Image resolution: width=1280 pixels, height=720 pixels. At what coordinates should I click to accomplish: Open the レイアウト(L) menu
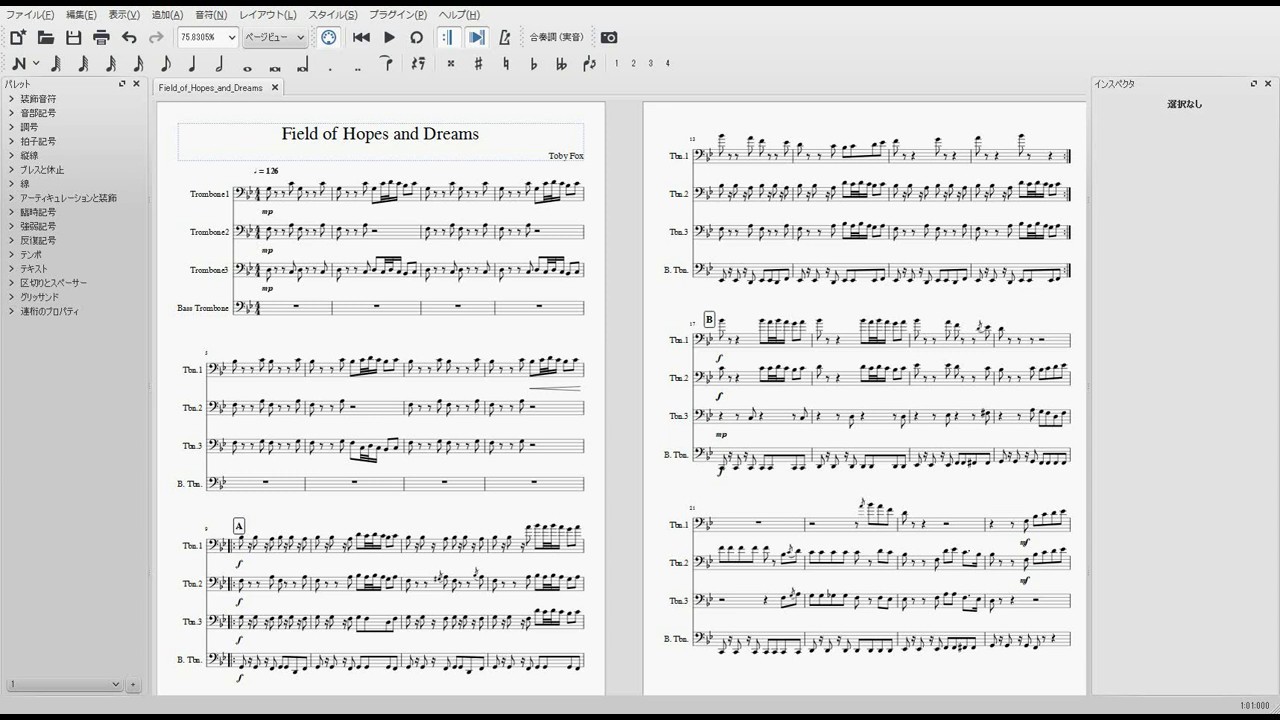coord(268,15)
